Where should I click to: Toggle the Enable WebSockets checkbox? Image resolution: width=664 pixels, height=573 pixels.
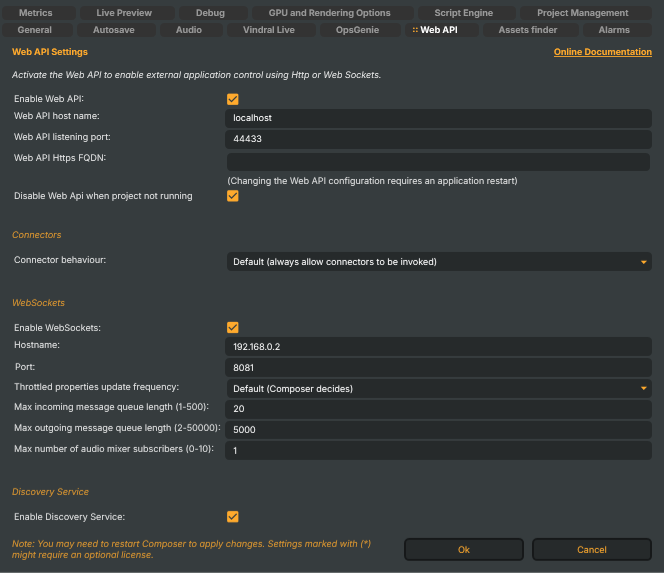232,327
